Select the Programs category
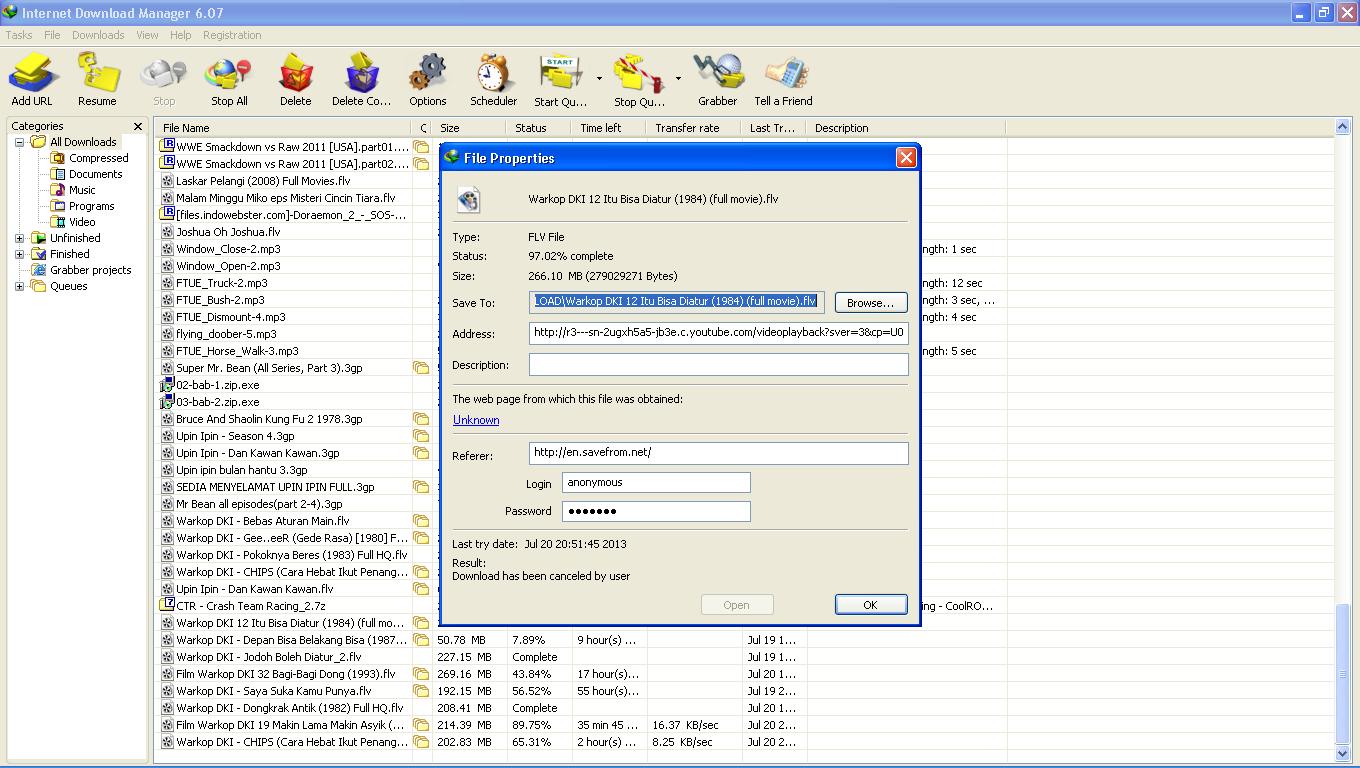This screenshot has width=1360, height=768. (91, 206)
